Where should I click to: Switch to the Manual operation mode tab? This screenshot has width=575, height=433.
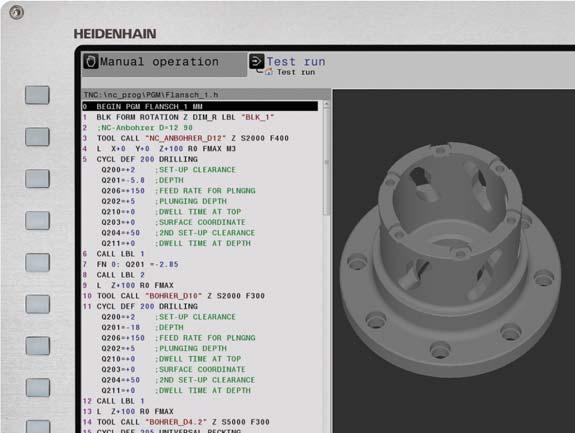coord(165,64)
